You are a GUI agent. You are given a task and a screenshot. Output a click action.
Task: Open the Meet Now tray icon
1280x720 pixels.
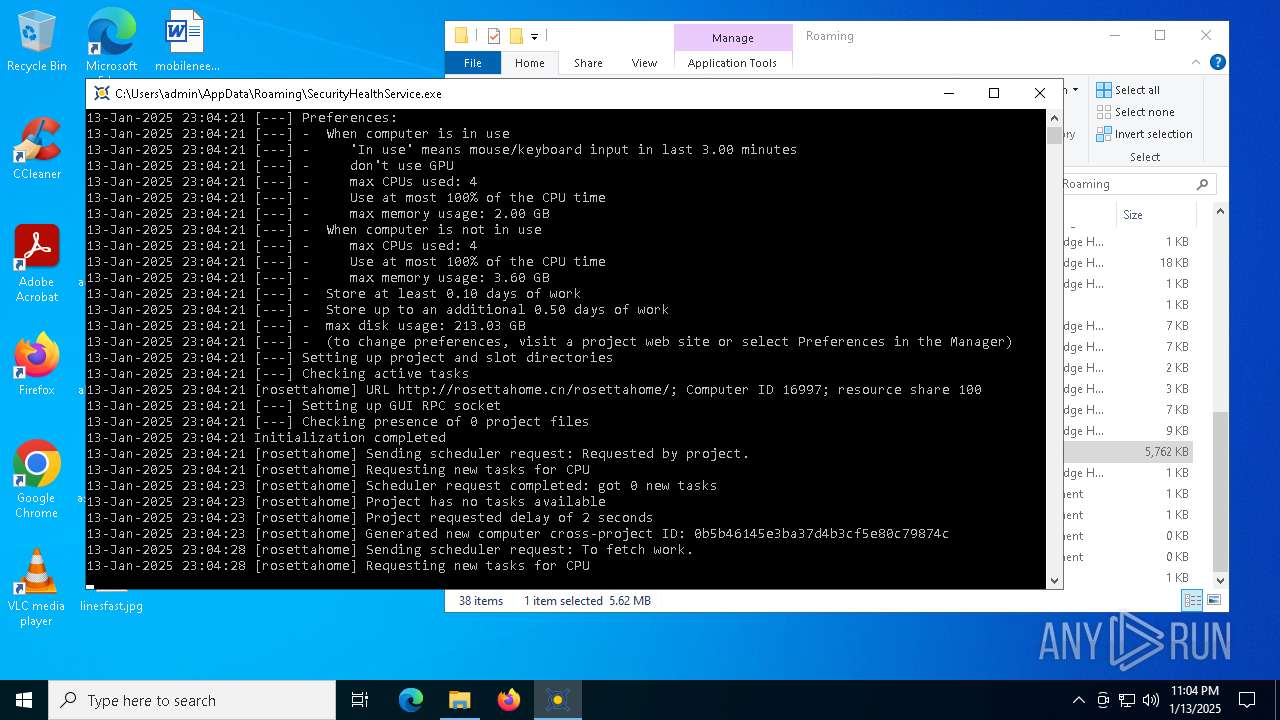point(1103,700)
